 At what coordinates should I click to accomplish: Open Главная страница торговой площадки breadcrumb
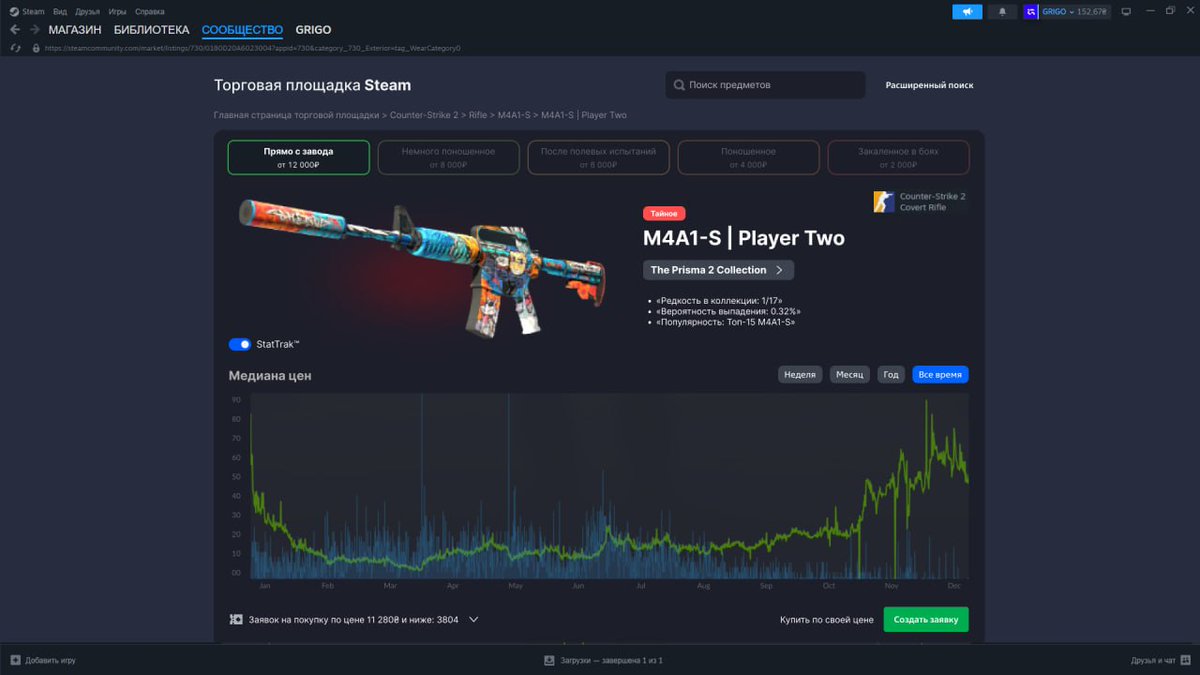point(296,115)
